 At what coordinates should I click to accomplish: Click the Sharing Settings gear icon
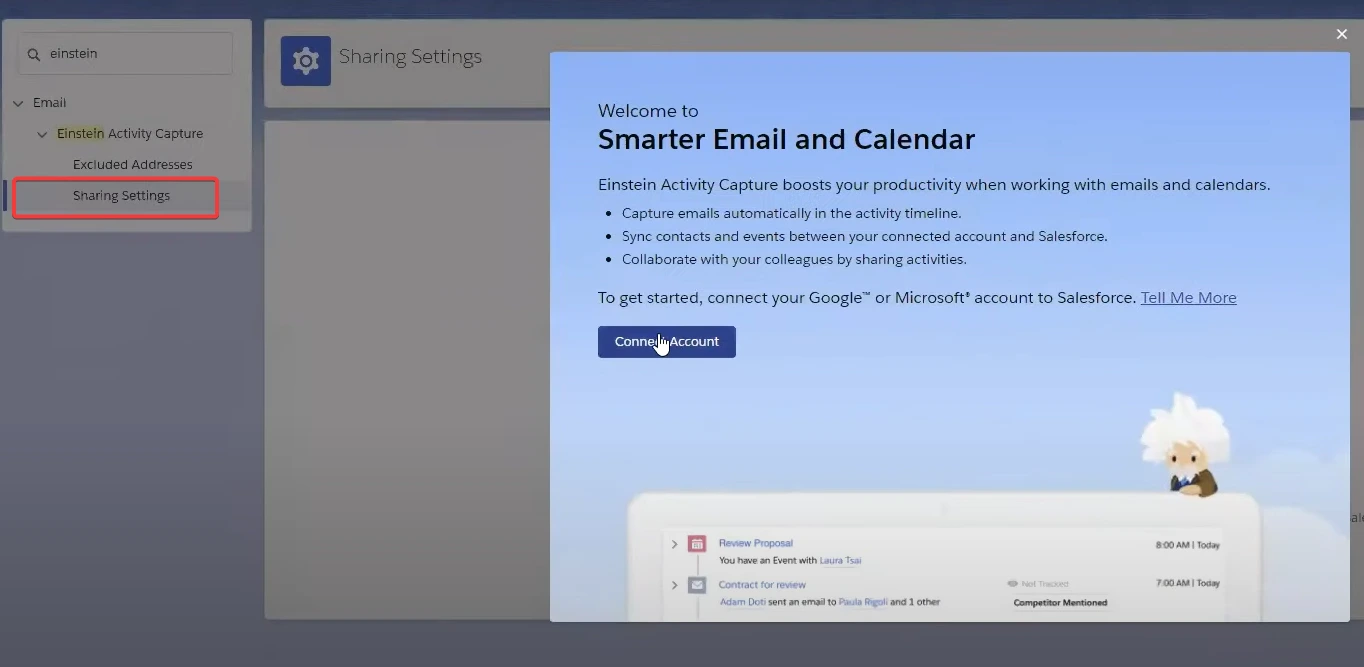click(306, 61)
